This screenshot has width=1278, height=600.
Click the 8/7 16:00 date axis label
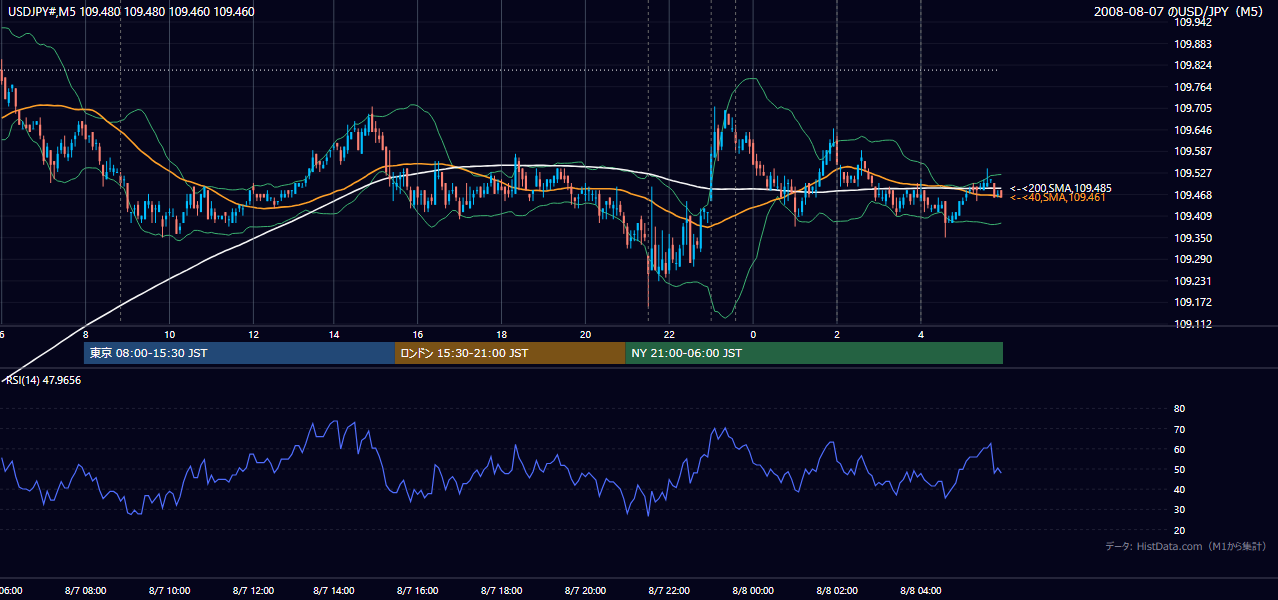point(418,591)
